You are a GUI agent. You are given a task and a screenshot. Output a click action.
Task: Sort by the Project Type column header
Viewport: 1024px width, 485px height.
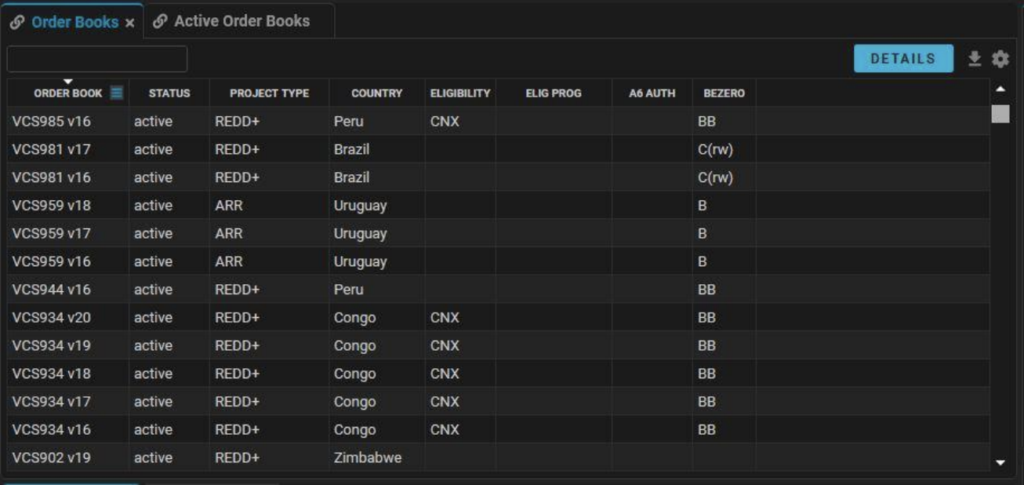[x=269, y=93]
